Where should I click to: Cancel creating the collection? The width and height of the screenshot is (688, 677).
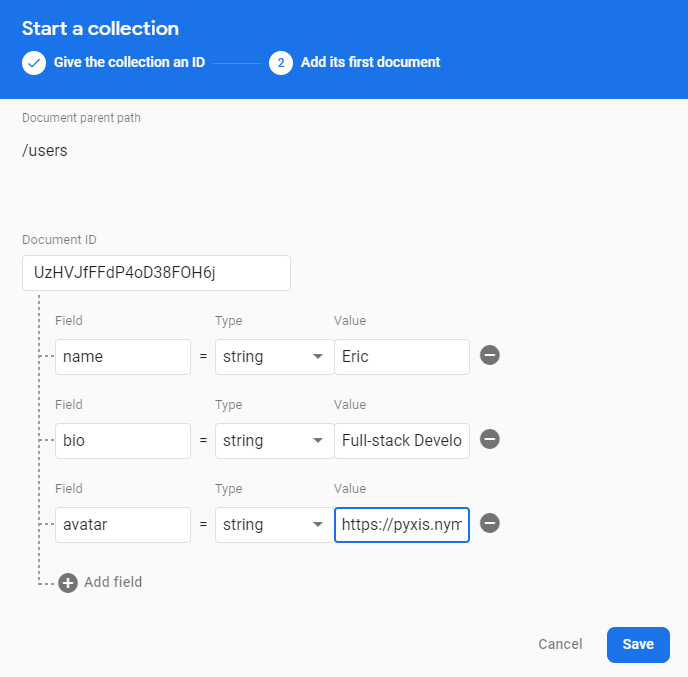(560, 645)
